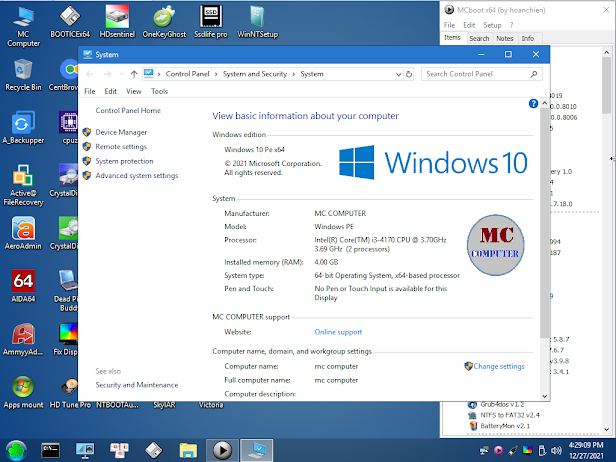Click System and Security breadcrumb
Screen dimensions: 616x462
click(x=255, y=74)
